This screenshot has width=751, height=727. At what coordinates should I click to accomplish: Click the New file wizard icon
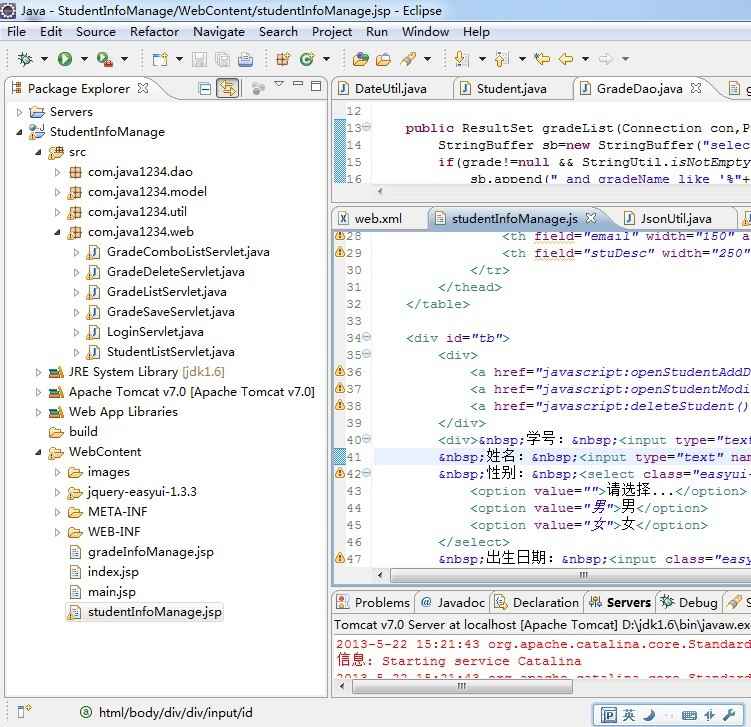[x=160, y=59]
